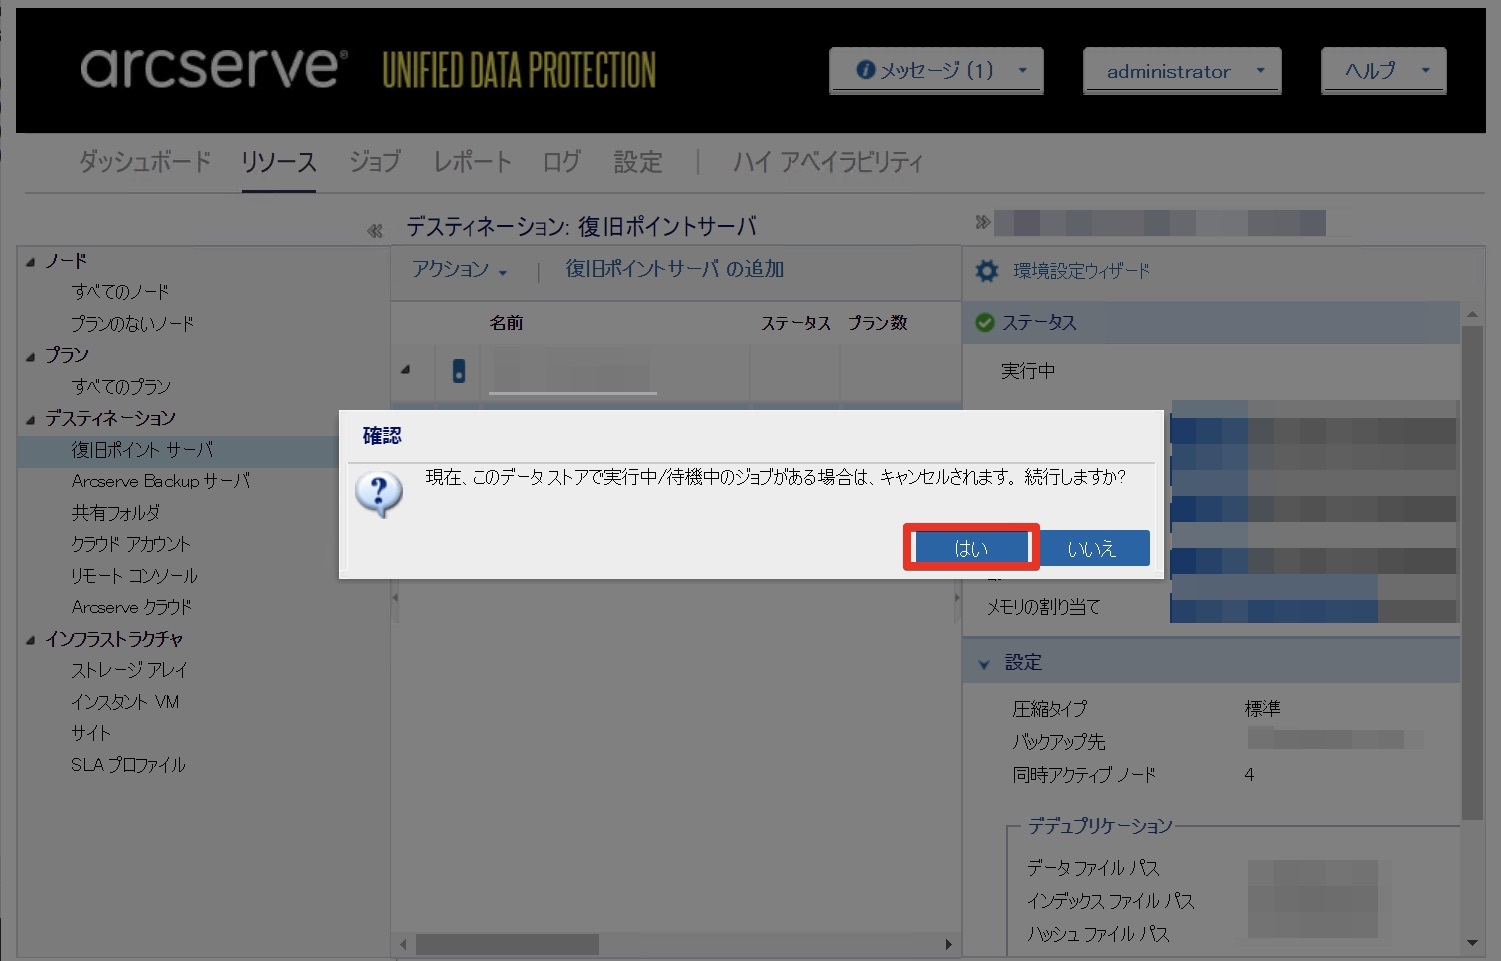Click the right pane vertical scrollbar
1501x961 pixels.
[1472, 572]
